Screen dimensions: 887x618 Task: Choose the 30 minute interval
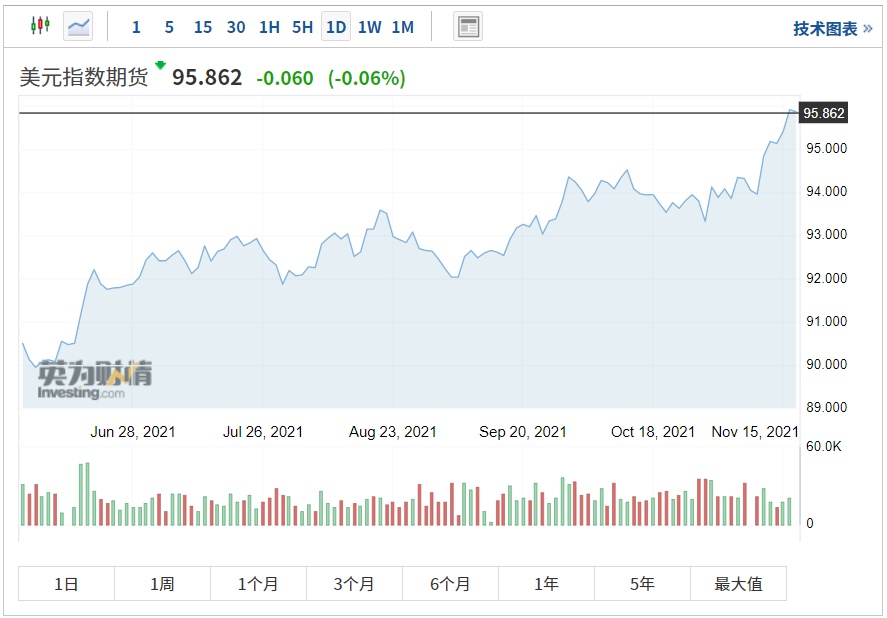(236, 27)
